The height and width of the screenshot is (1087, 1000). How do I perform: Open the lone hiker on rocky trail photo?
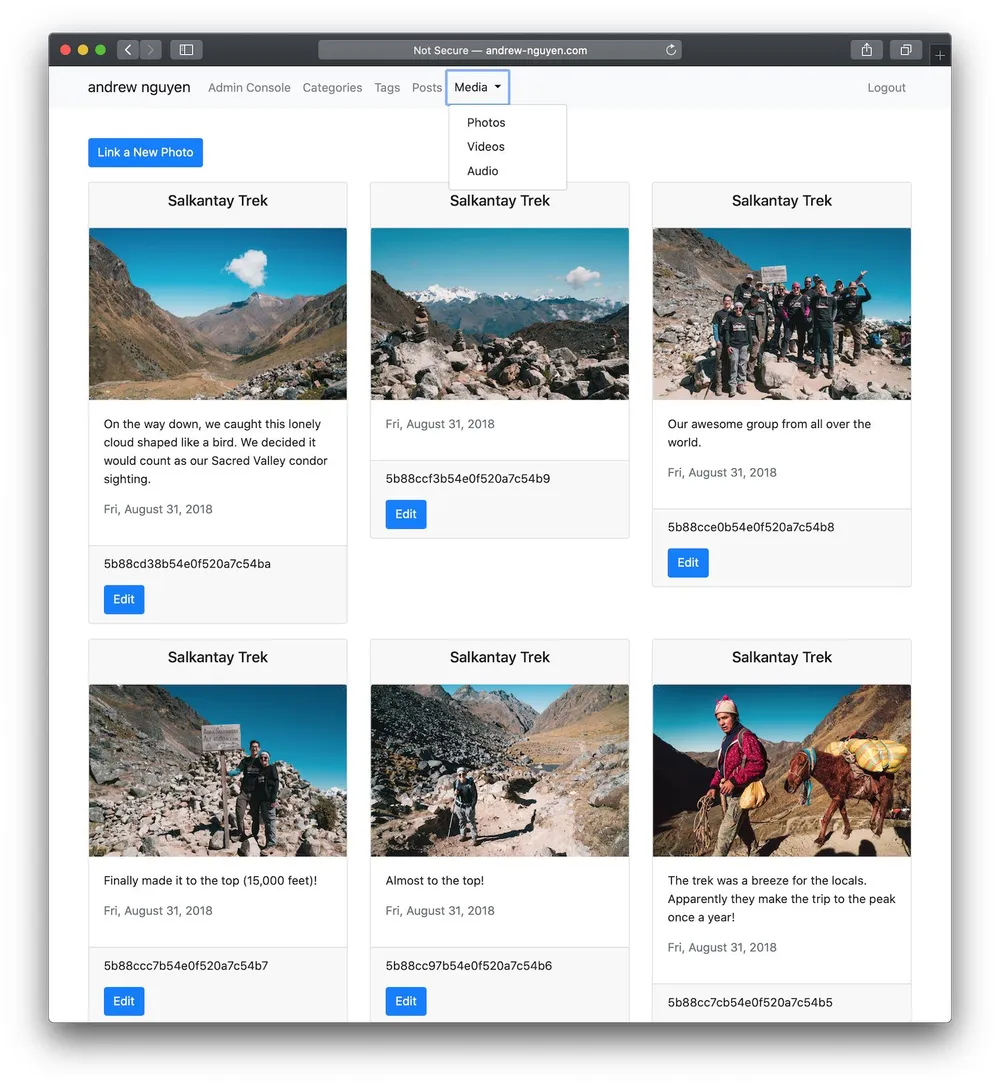click(x=500, y=771)
